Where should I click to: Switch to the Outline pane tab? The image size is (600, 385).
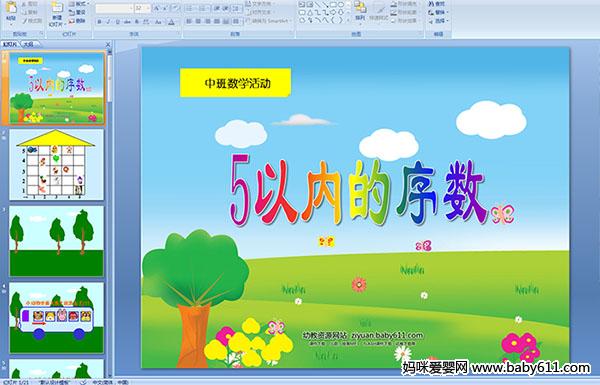coord(29,44)
